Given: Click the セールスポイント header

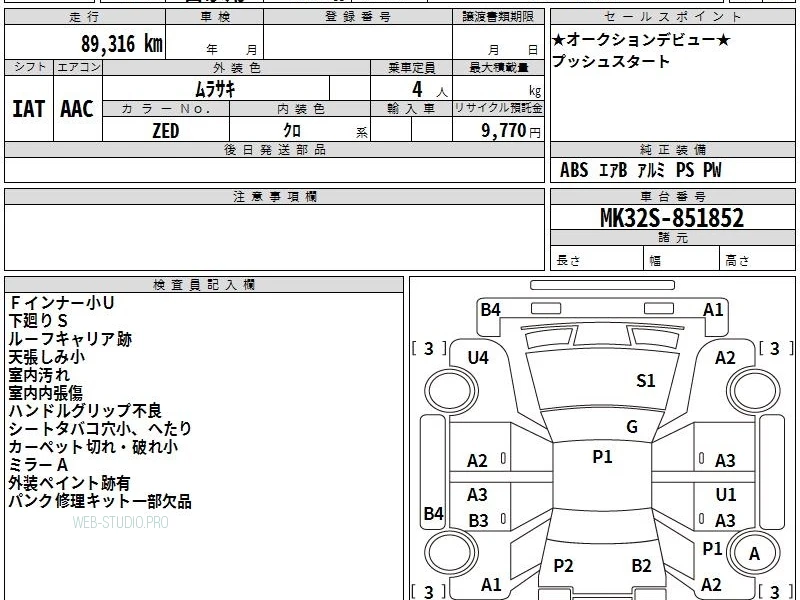Looking at the screenshot, I should pyautogui.click(x=672, y=17).
